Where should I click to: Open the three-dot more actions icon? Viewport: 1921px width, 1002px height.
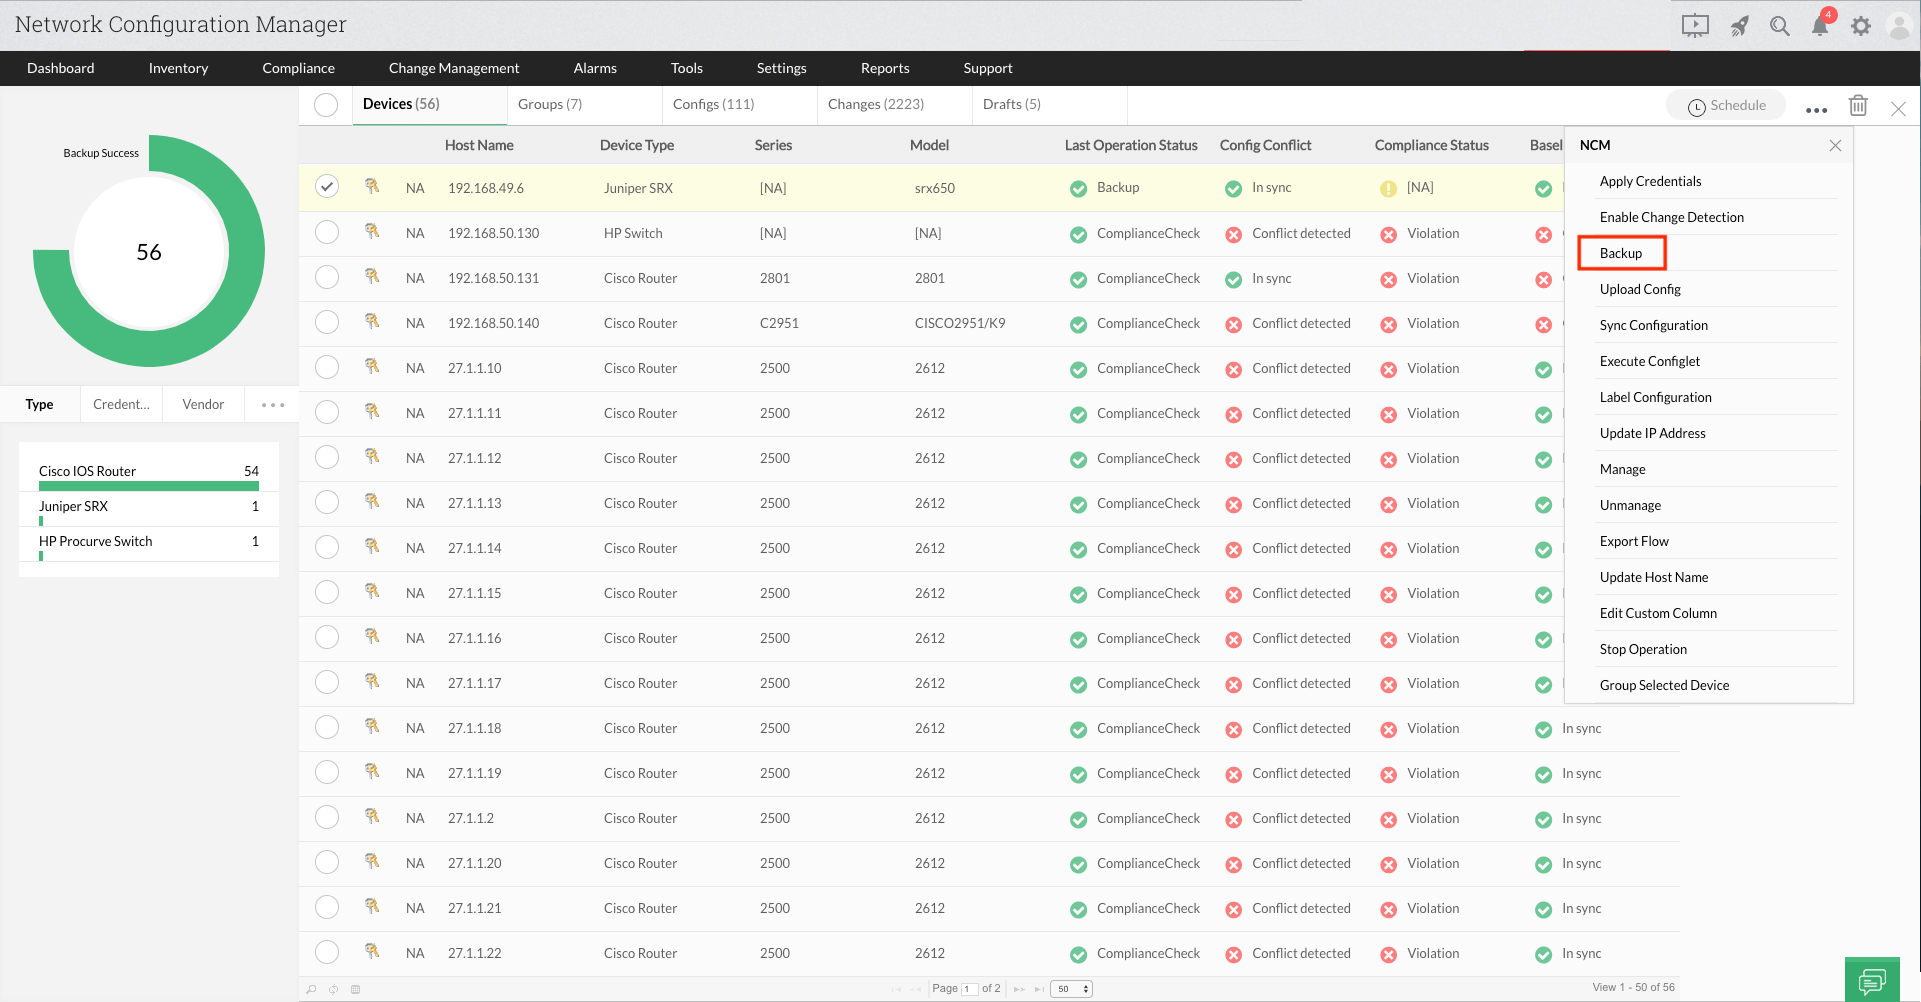[x=1816, y=110]
